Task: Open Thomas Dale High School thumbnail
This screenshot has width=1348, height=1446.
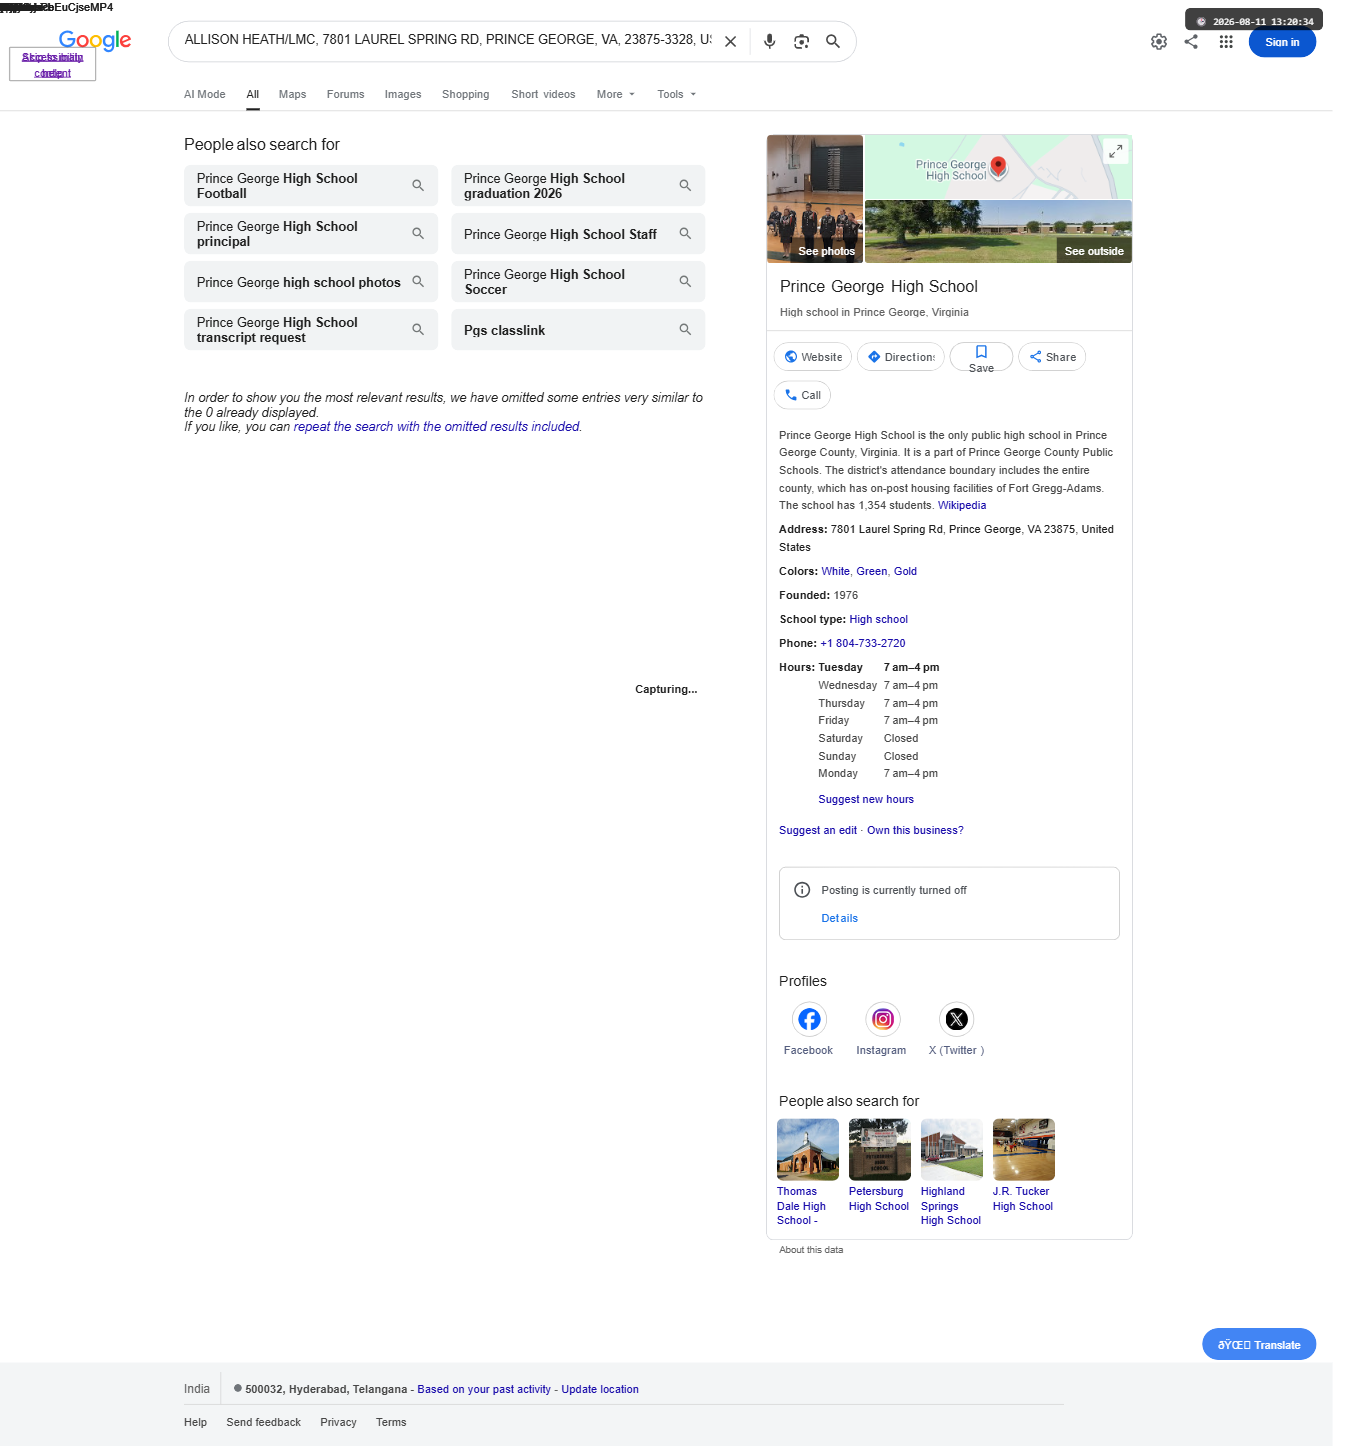Action: tap(808, 1150)
